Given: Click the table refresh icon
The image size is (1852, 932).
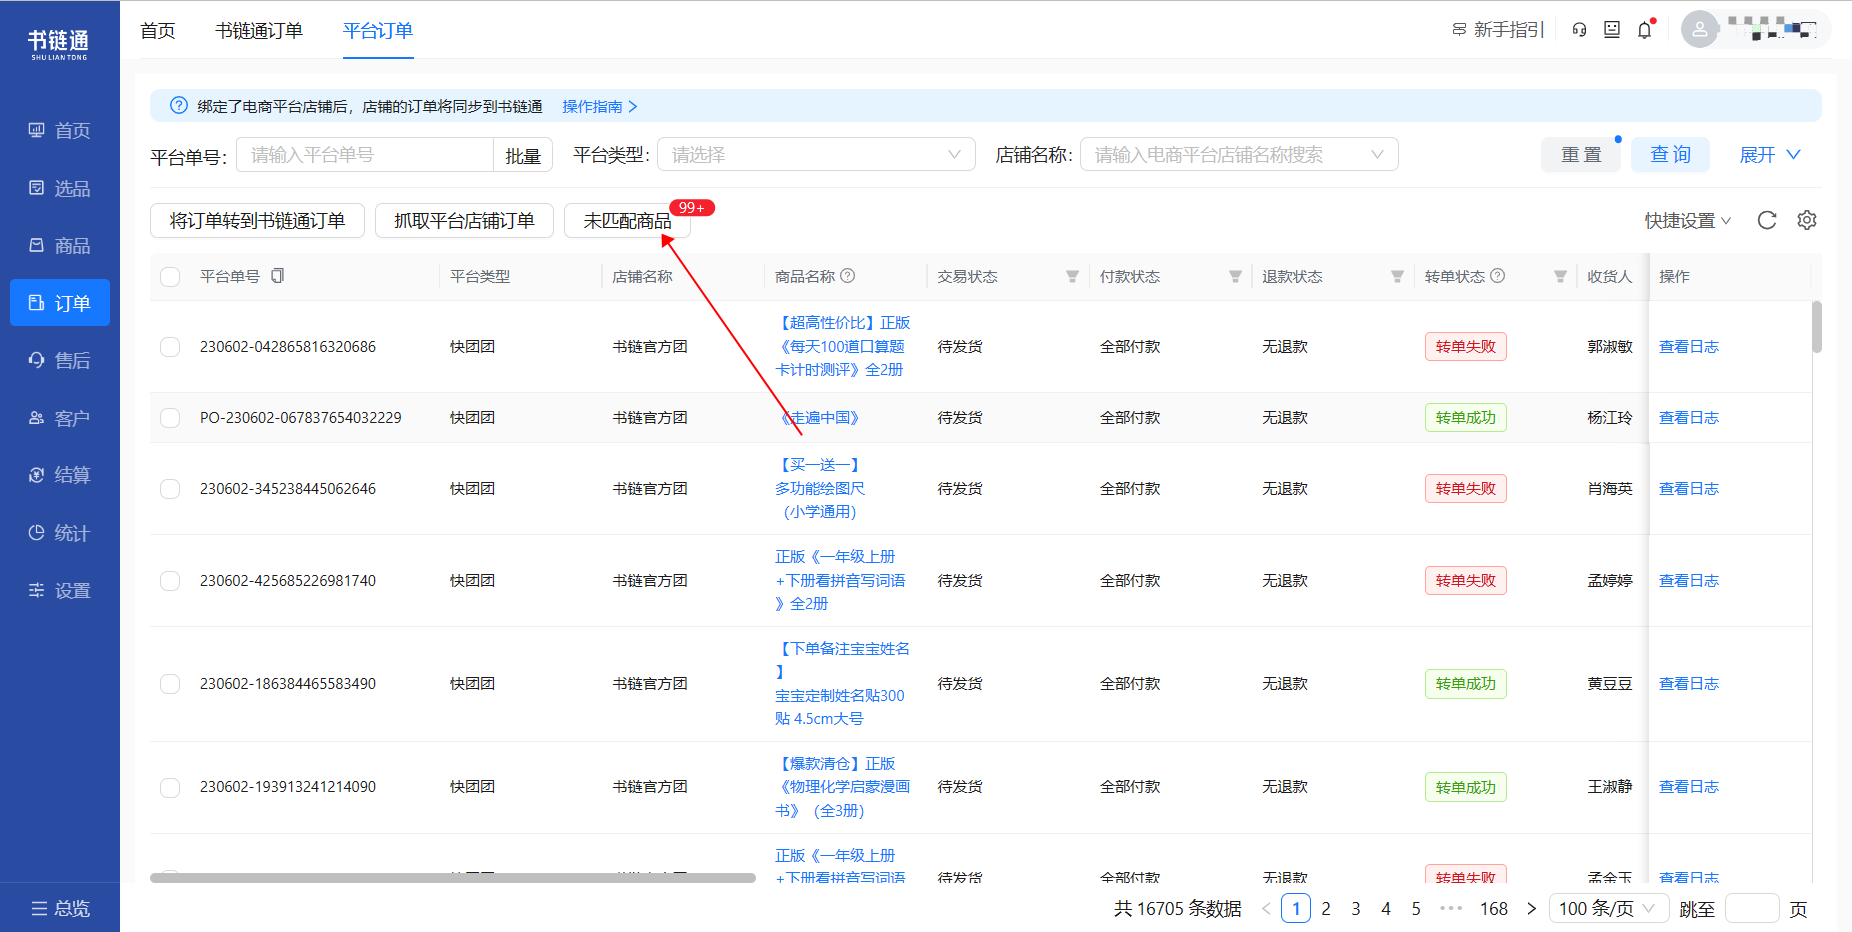Looking at the screenshot, I should [x=1767, y=220].
